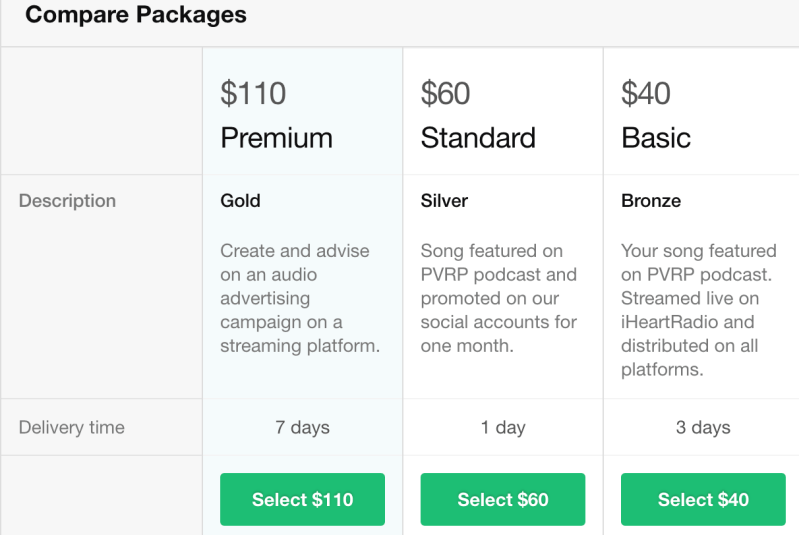The height and width of the screenshot is (535, 799).
Task: Click the audio advertising campaign description
Action: 299,298
